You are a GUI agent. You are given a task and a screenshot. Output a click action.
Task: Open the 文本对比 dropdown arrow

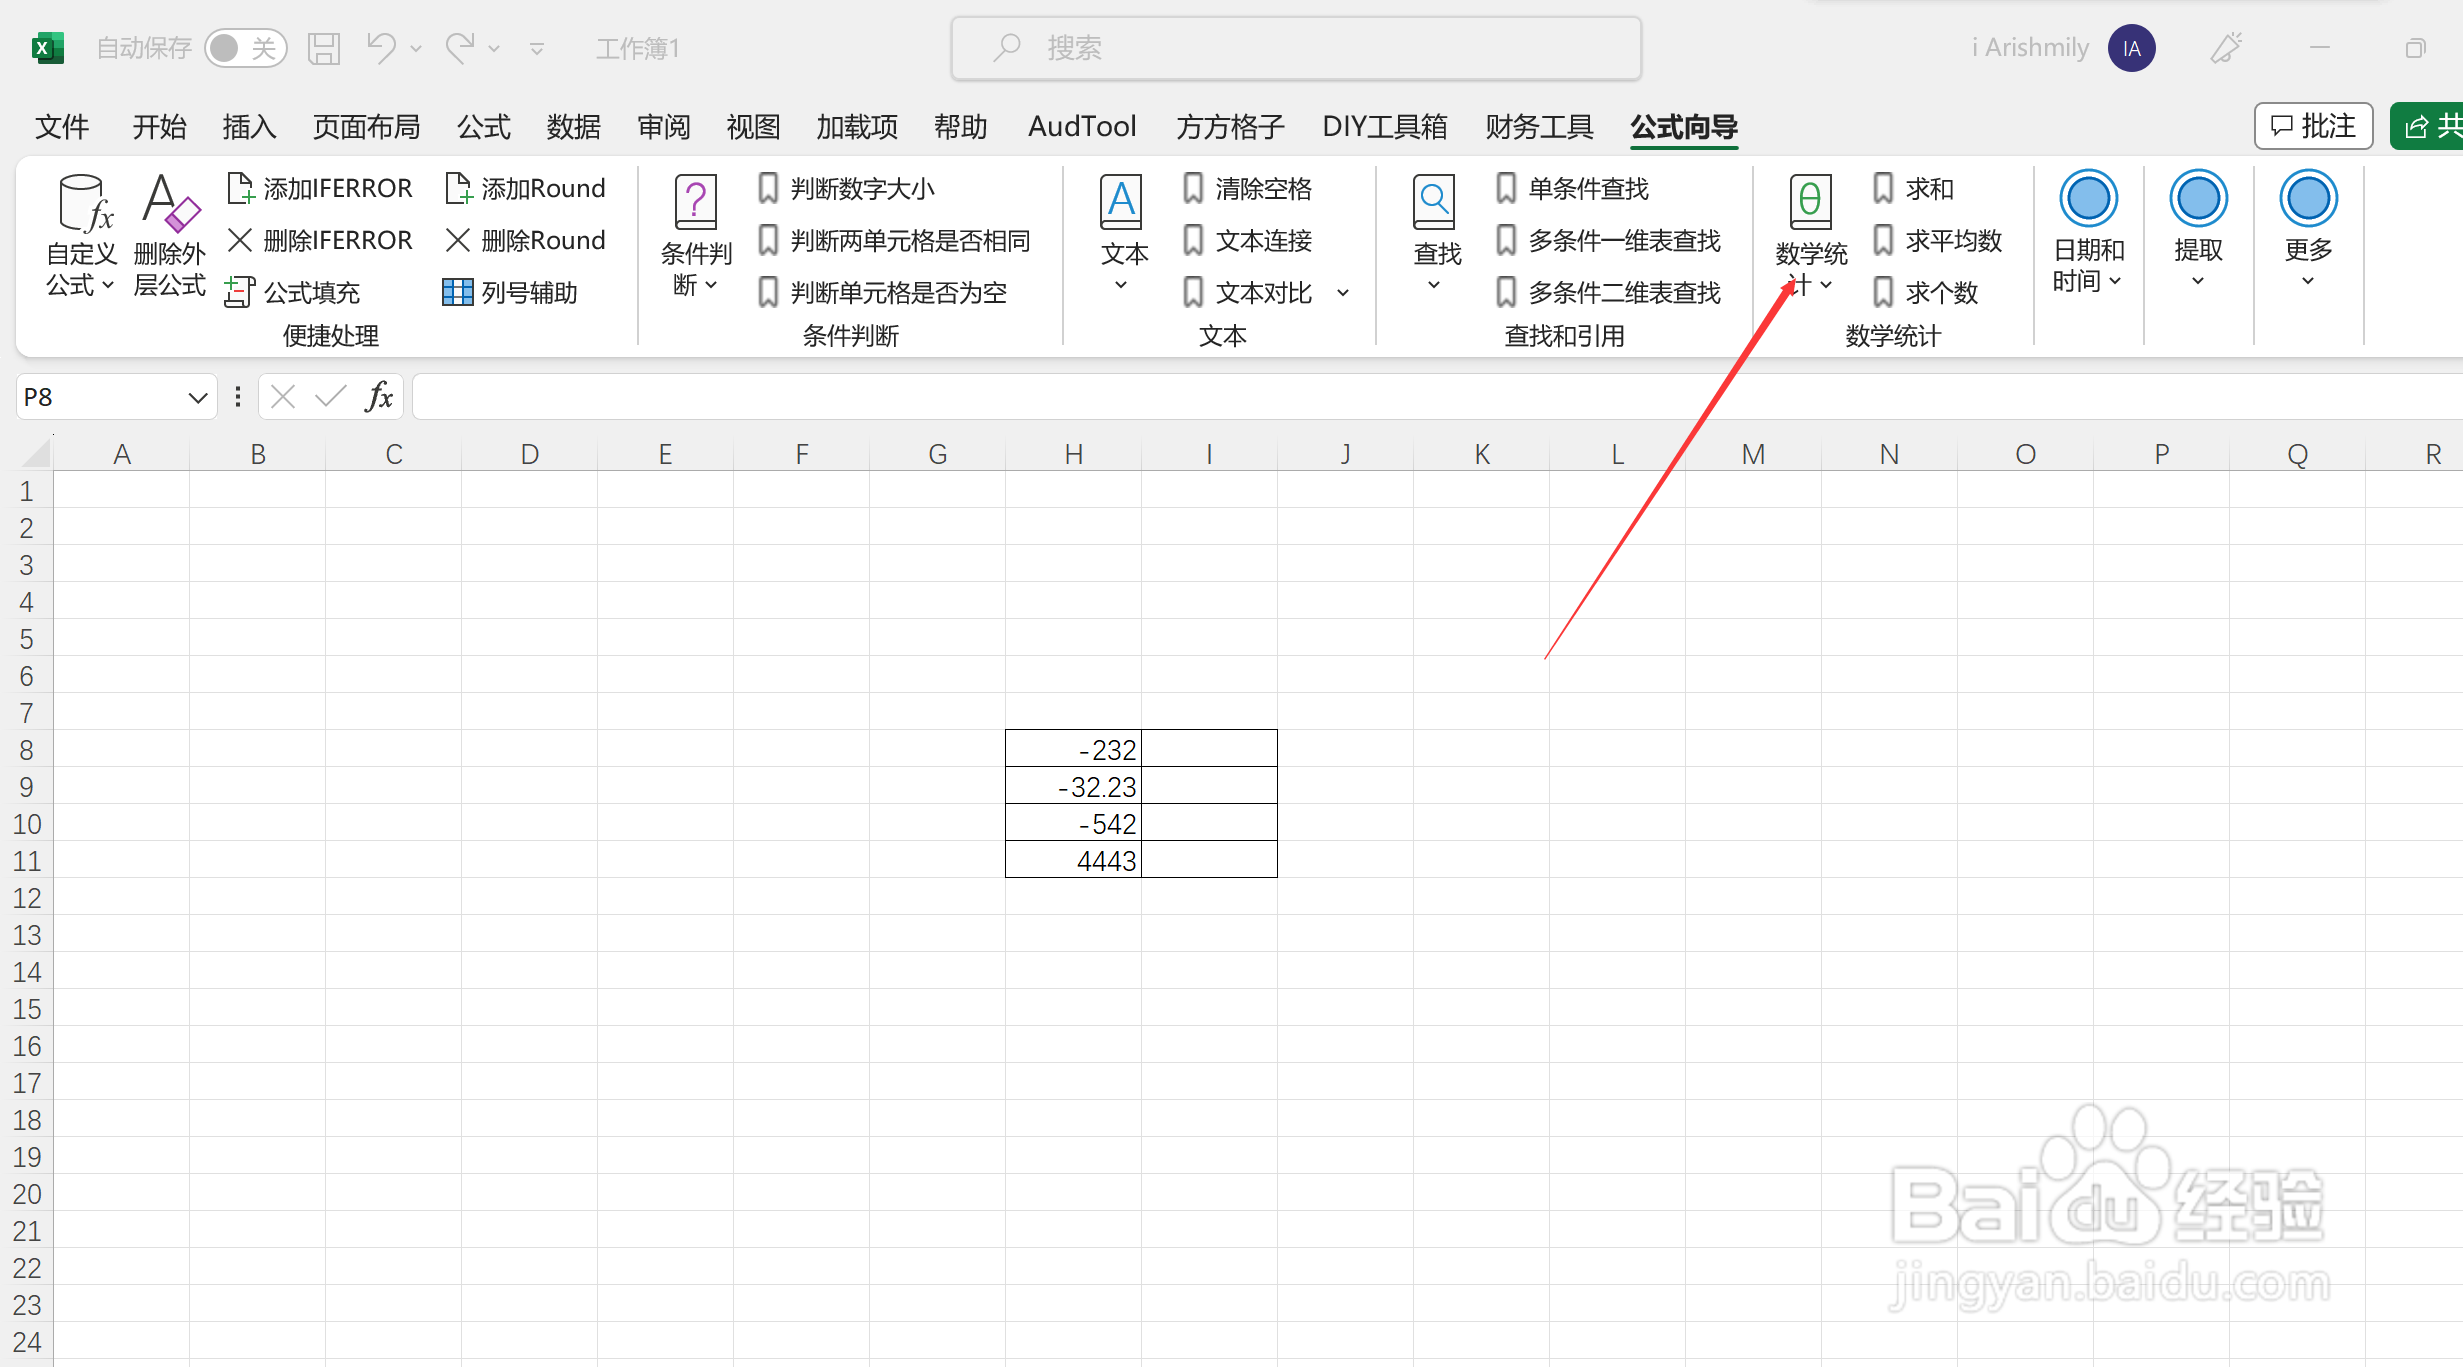coord(1343,293)
